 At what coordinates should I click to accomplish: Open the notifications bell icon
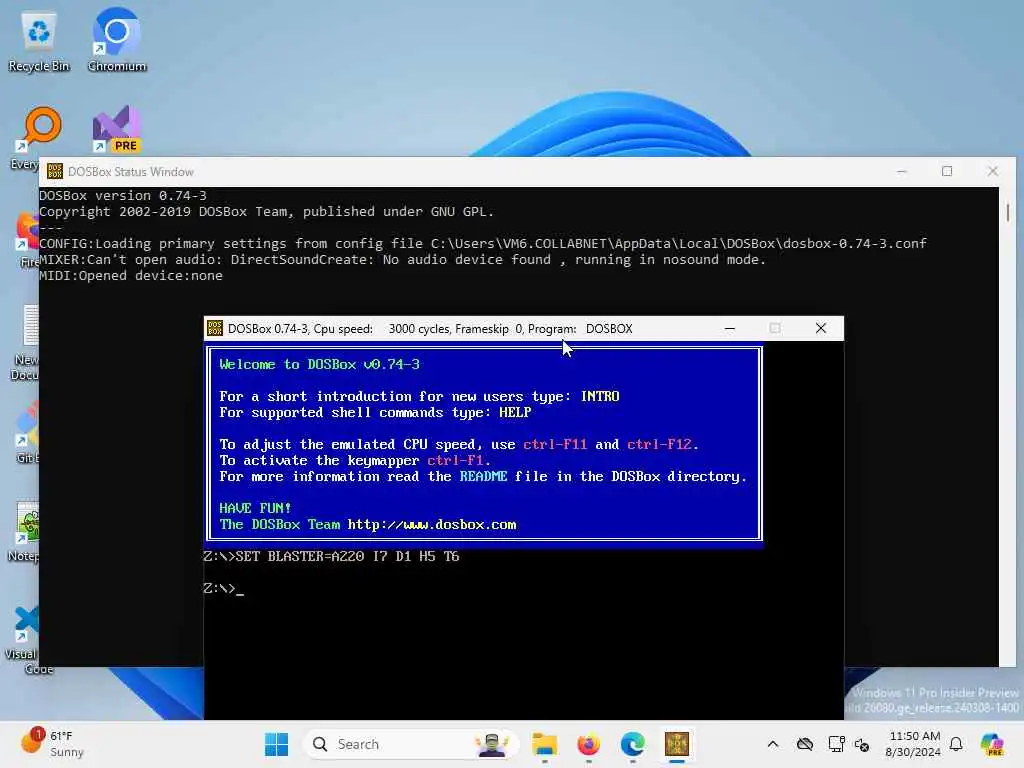(x=956, y=744)
